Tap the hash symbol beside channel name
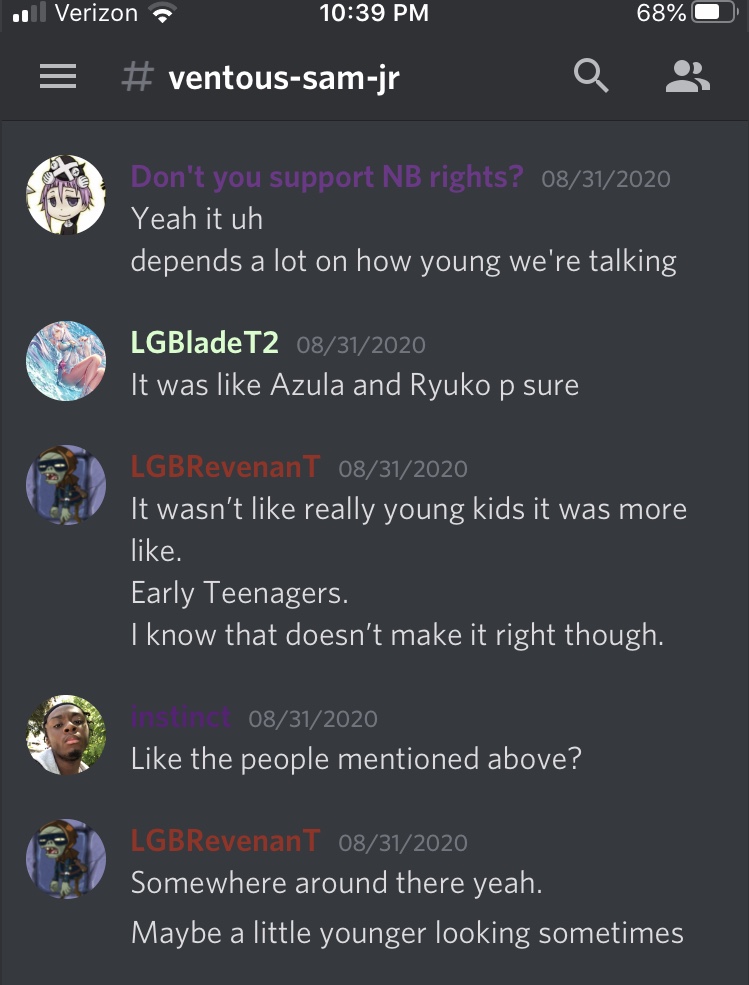The image size is (749, 985). click(x=137, y=77)
